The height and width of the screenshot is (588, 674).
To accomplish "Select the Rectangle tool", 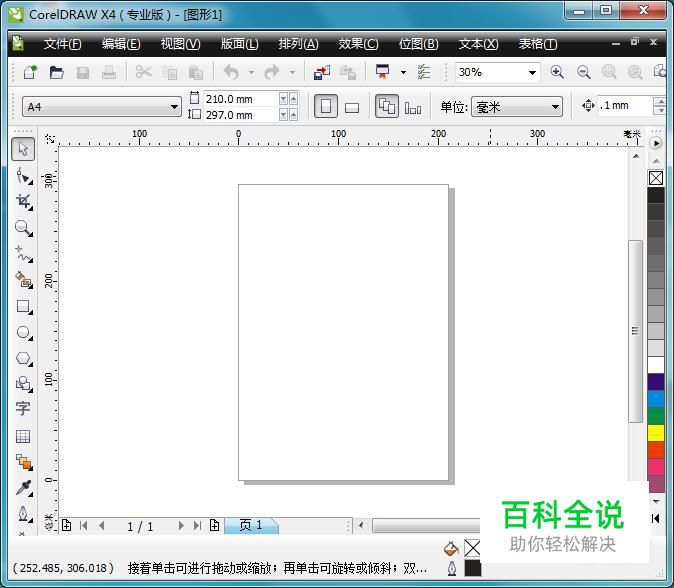I will (24, 307).
